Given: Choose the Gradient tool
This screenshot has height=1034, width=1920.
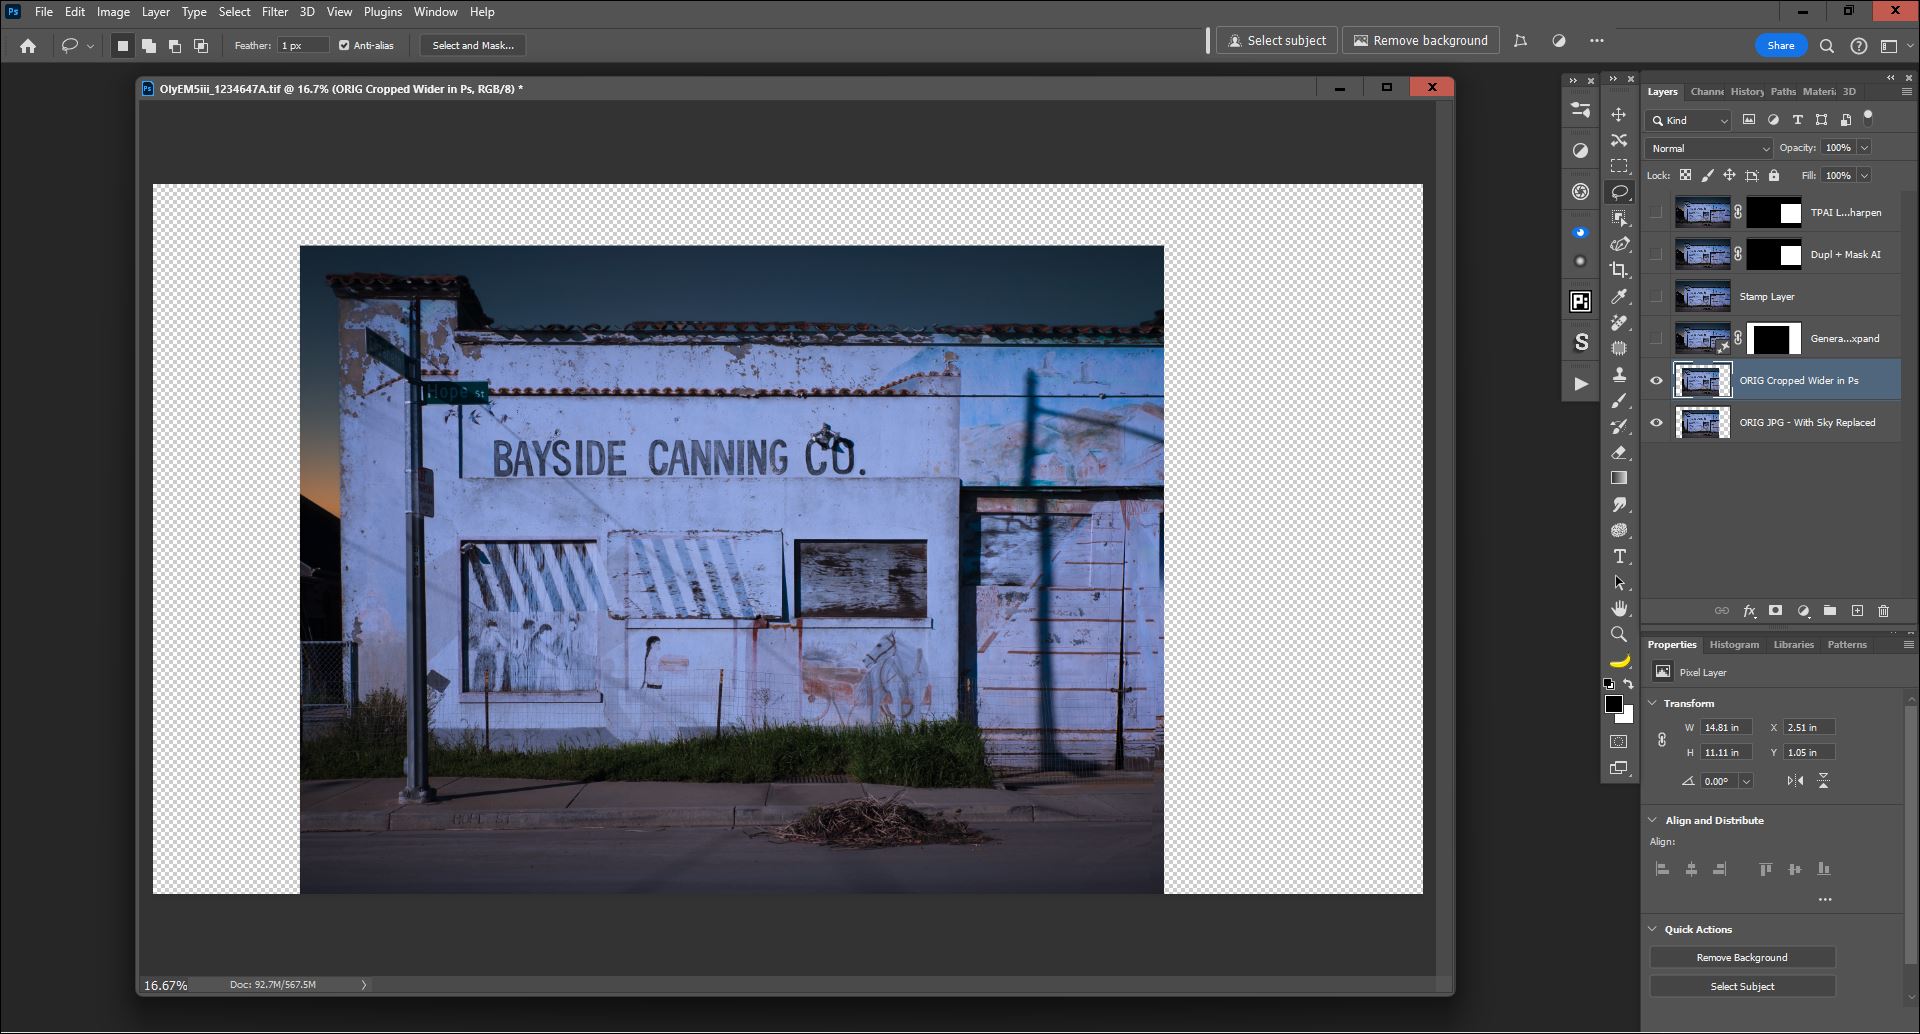Looking at the screenshot, I should [x=1619, y=478].
